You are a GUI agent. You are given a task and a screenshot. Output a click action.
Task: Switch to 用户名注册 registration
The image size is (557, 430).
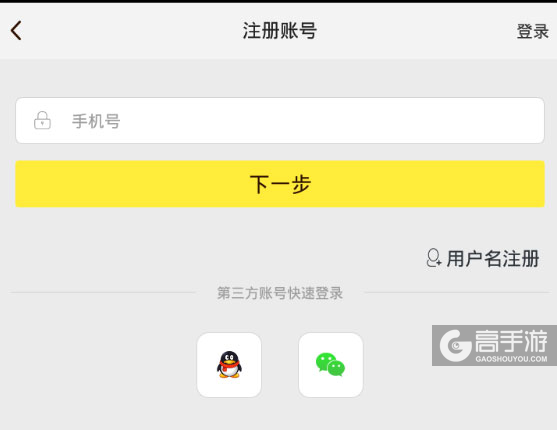tap(493, 258)
